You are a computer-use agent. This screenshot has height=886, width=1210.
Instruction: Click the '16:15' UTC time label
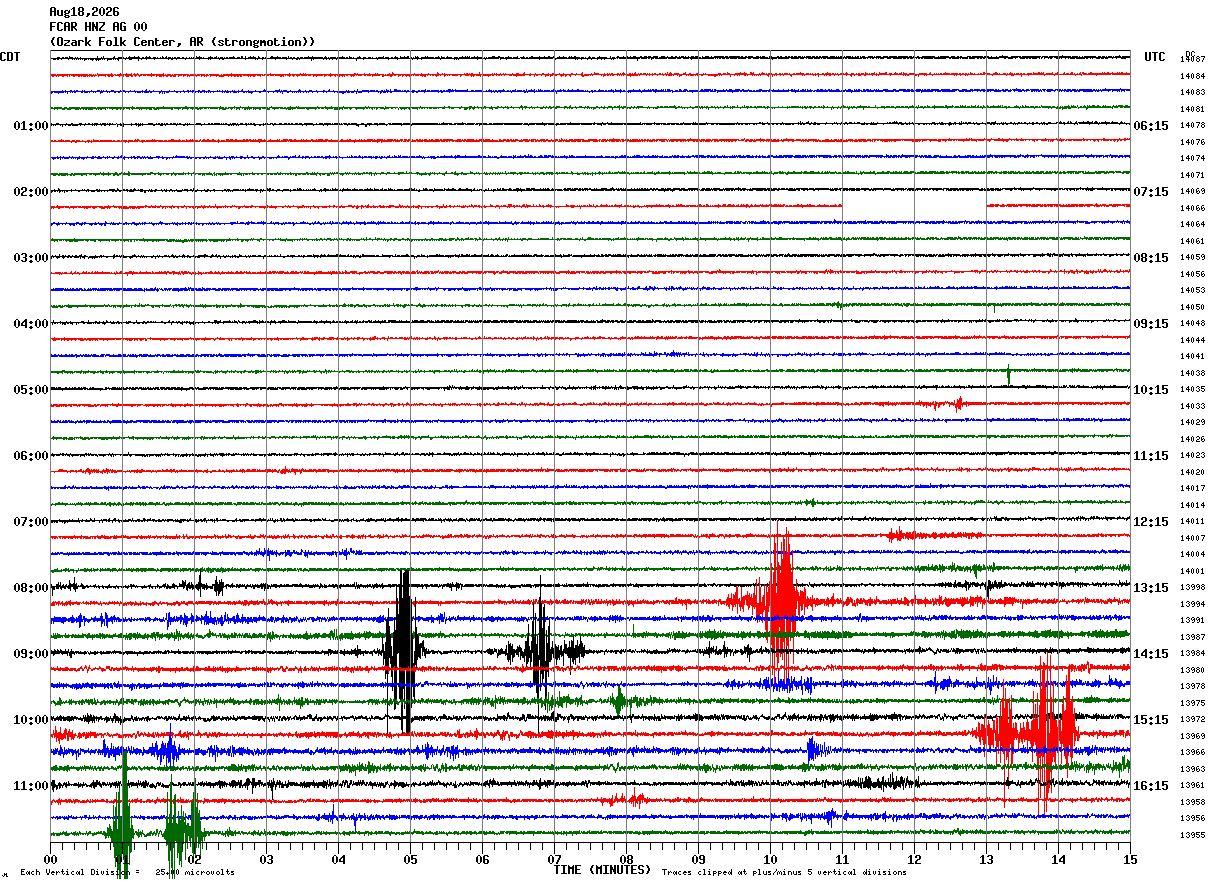click(1151, 786)
